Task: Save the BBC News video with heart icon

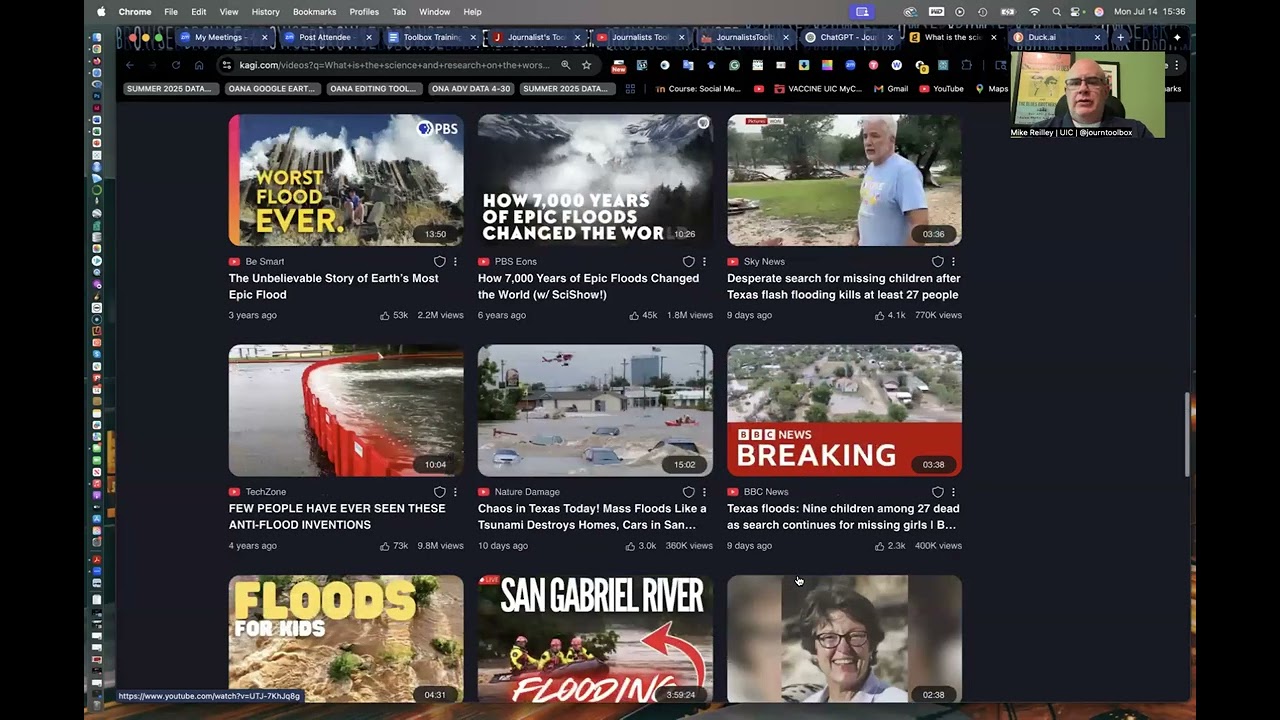Action: [x=937, y=492]
